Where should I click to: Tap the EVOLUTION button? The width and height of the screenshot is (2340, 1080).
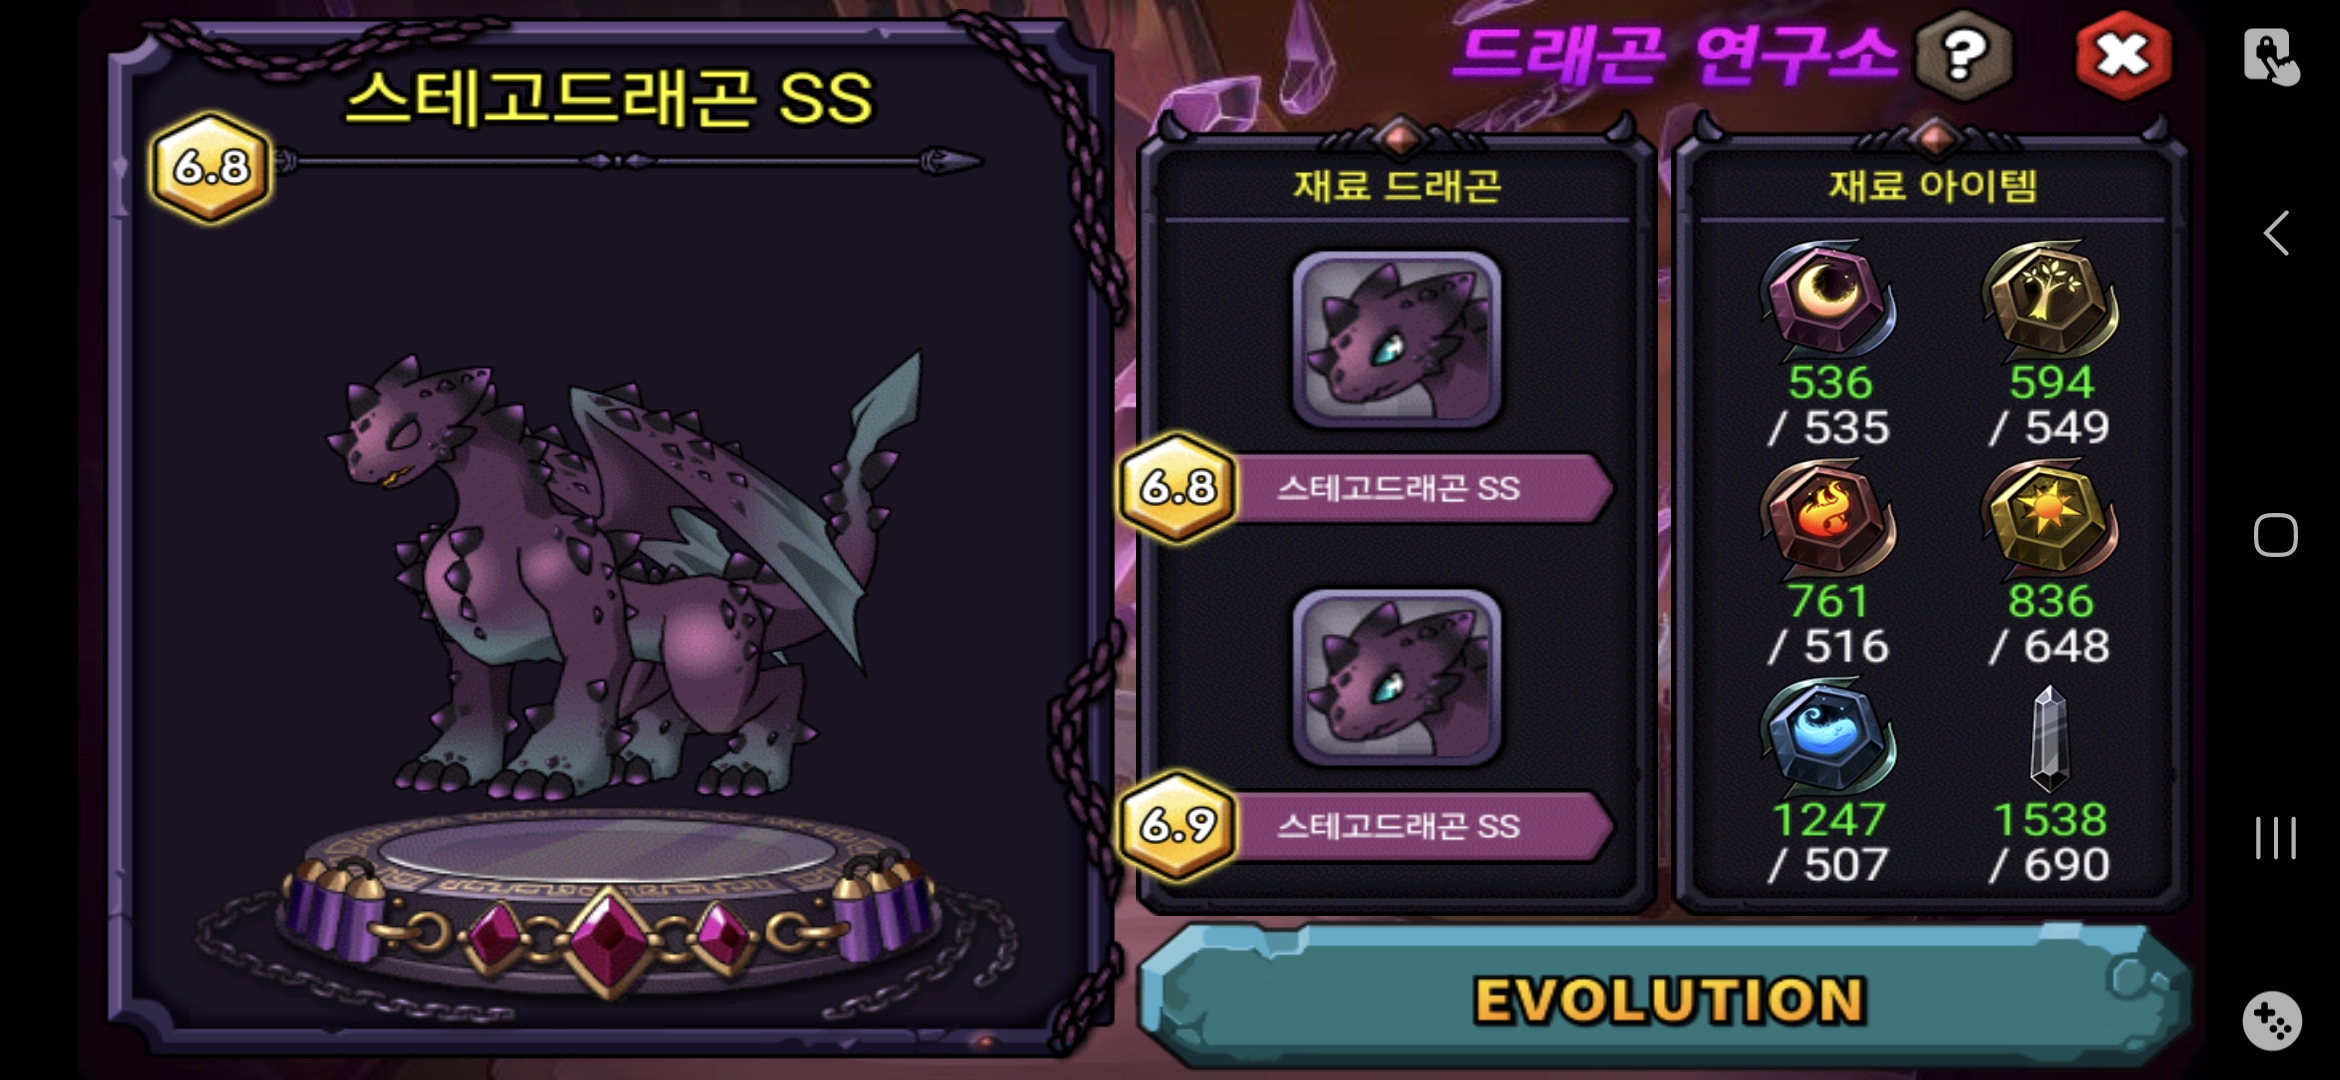(x=1668, y=999)
